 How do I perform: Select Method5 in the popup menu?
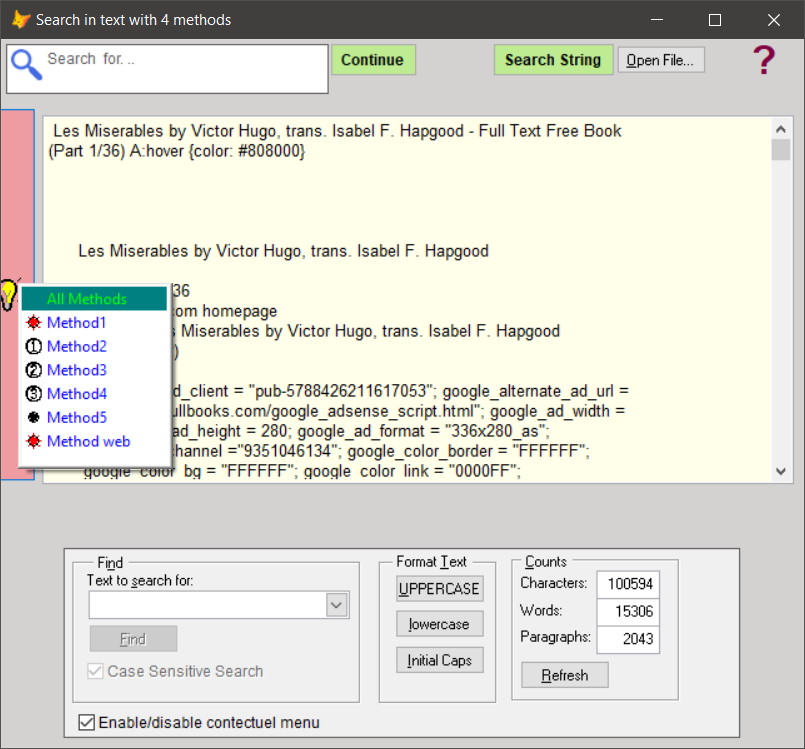click(94, 417)
